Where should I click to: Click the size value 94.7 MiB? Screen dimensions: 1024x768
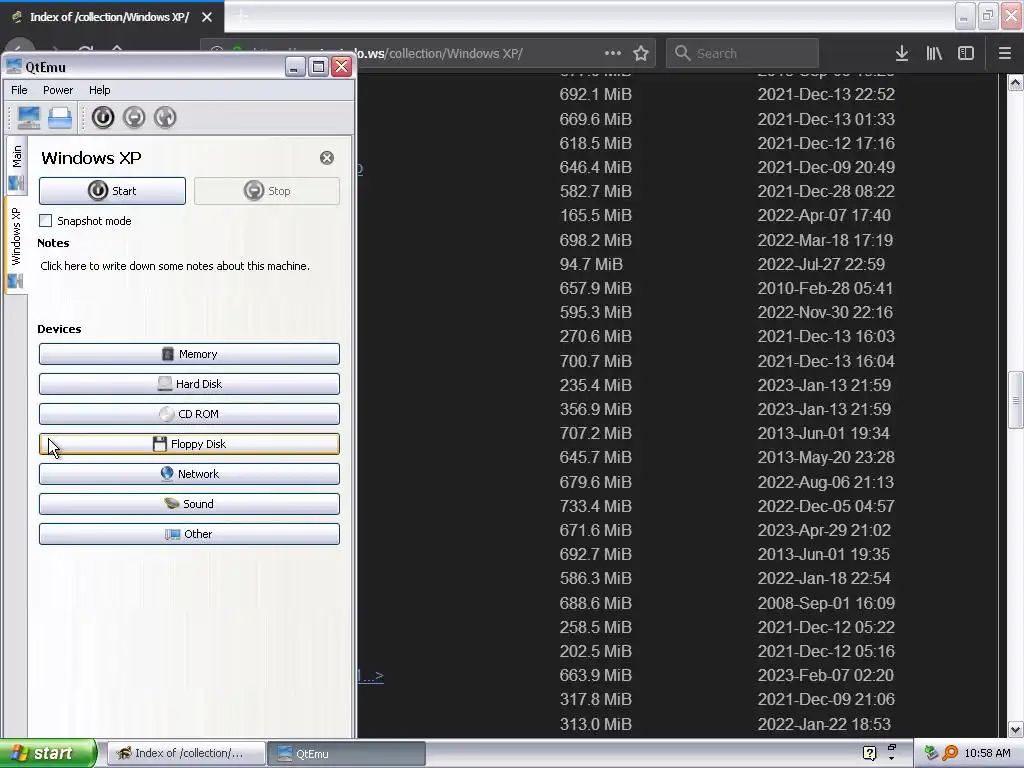tap(591, 264)
